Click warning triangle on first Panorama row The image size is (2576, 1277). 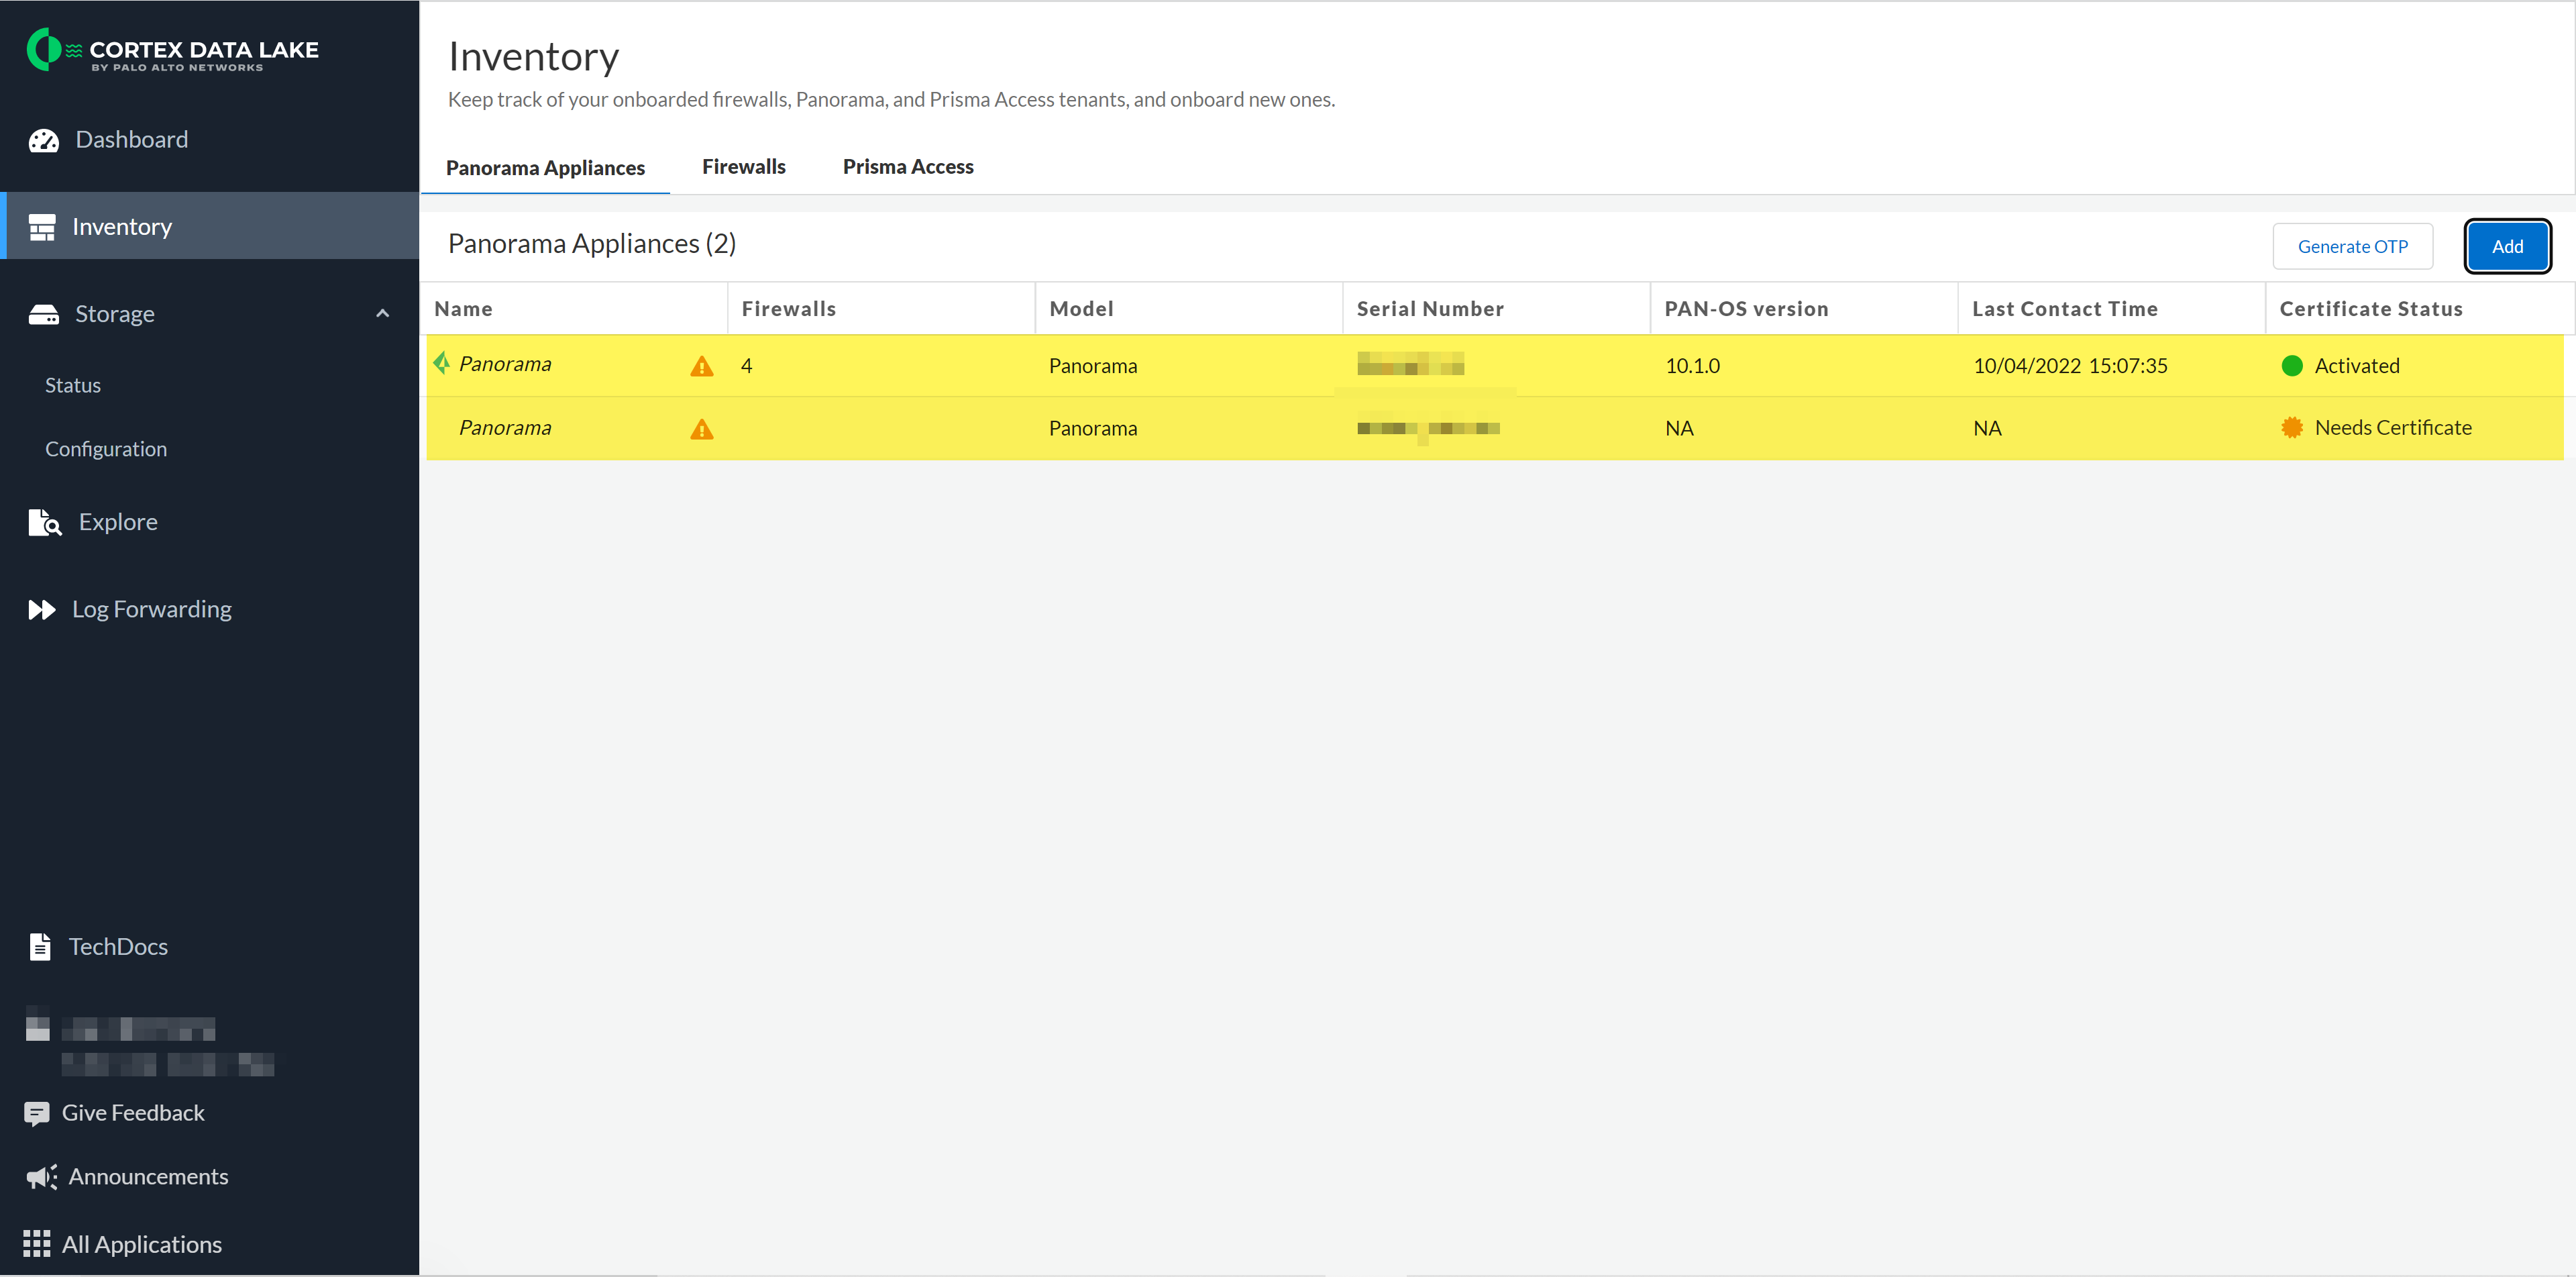click(702, 367)
